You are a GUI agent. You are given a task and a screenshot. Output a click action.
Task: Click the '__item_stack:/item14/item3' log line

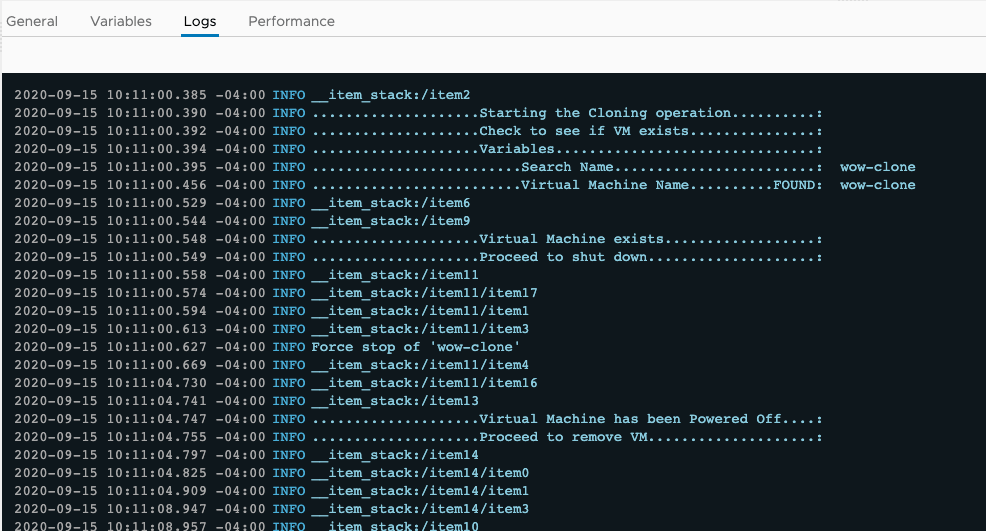click(420, 509)
